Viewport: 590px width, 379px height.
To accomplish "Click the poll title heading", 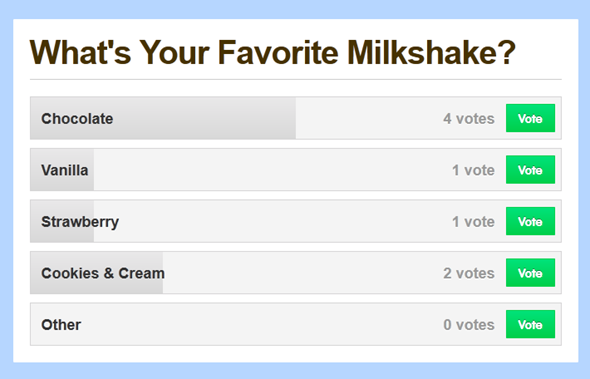I will 273,53.
